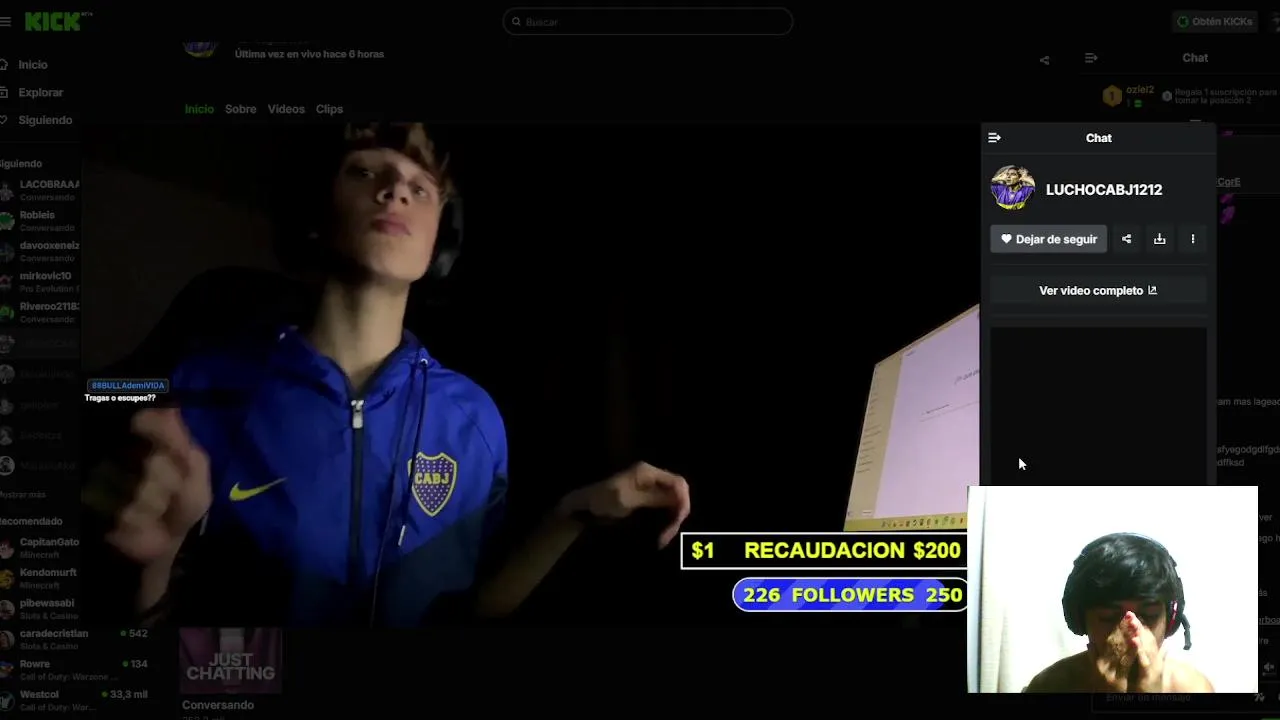
Task: Open Ver video completo link
Action: (x=1098, y=291)
